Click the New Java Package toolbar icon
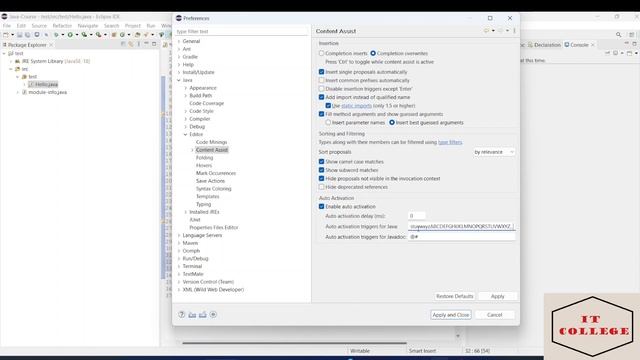Viewport: 640px width, 360px height. pyautogui.click(x=114, y=35)
